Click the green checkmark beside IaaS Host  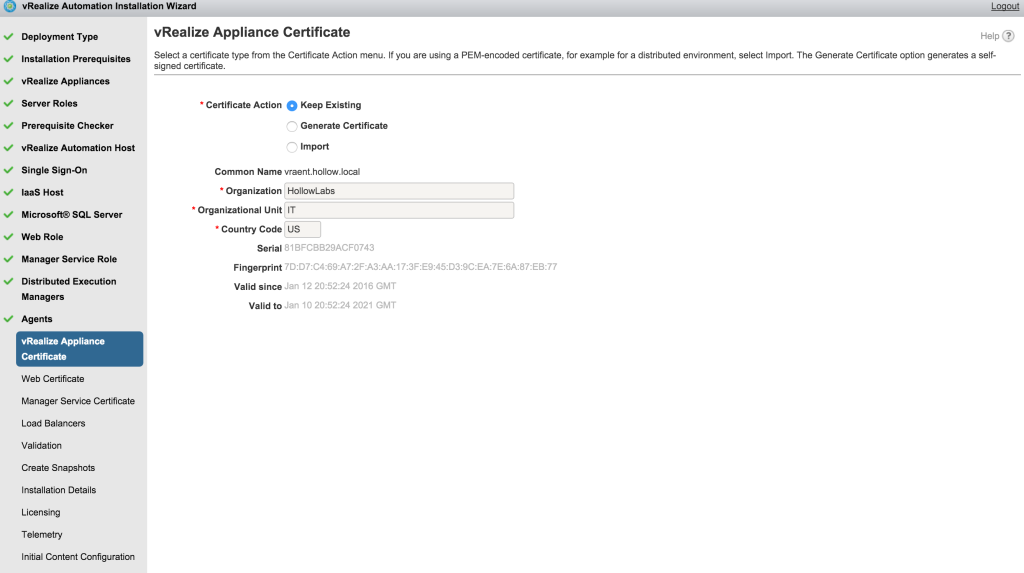click(8, 193)
